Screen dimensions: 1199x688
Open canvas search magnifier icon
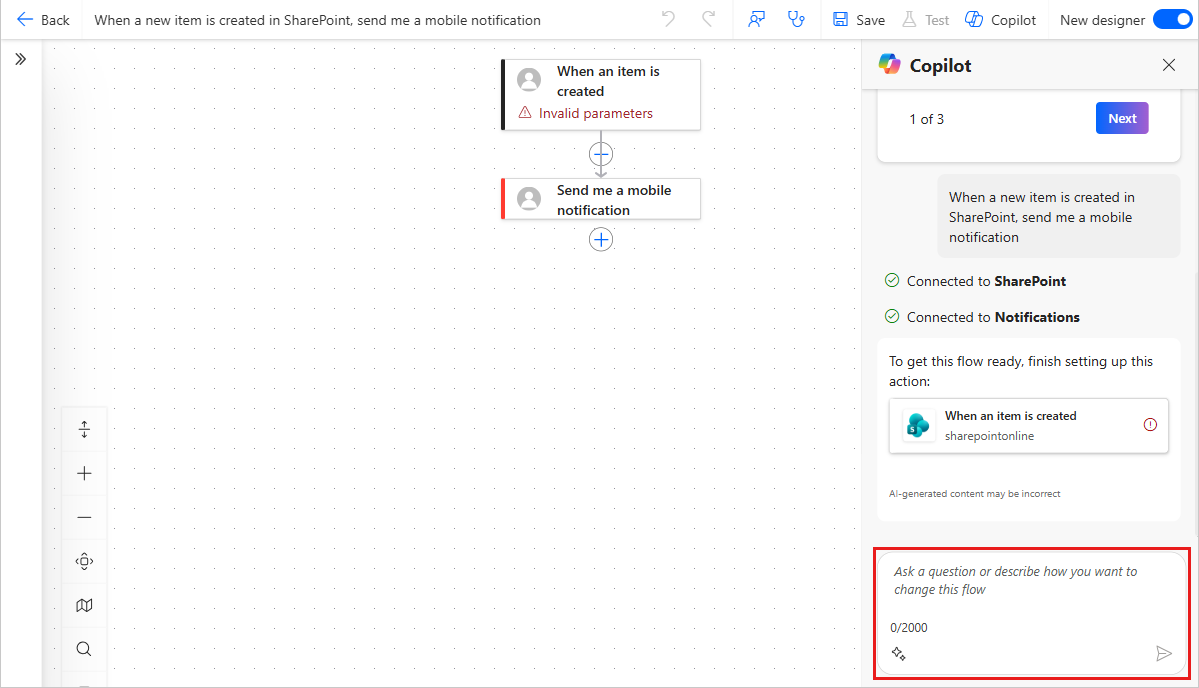84,649
